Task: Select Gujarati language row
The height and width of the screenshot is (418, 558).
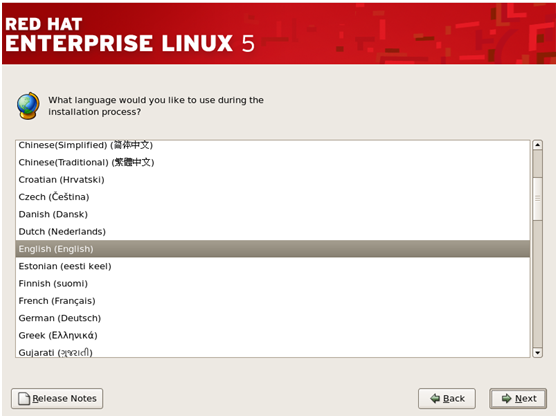Action: coord(273,351)
